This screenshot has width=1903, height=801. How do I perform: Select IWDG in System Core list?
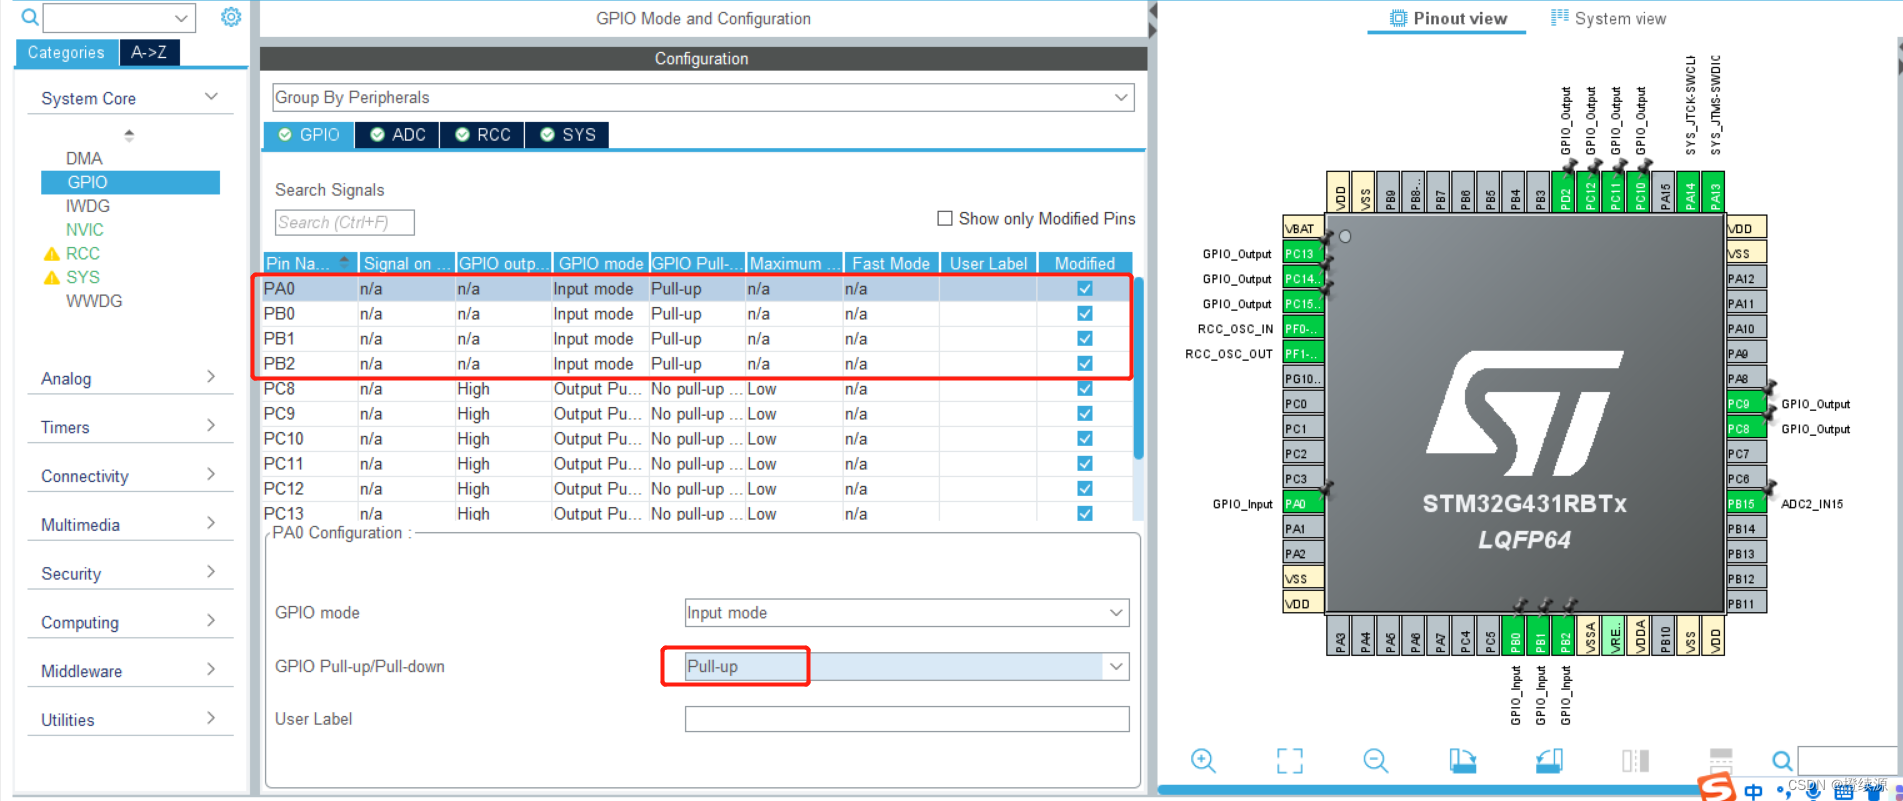click(88, 206)
